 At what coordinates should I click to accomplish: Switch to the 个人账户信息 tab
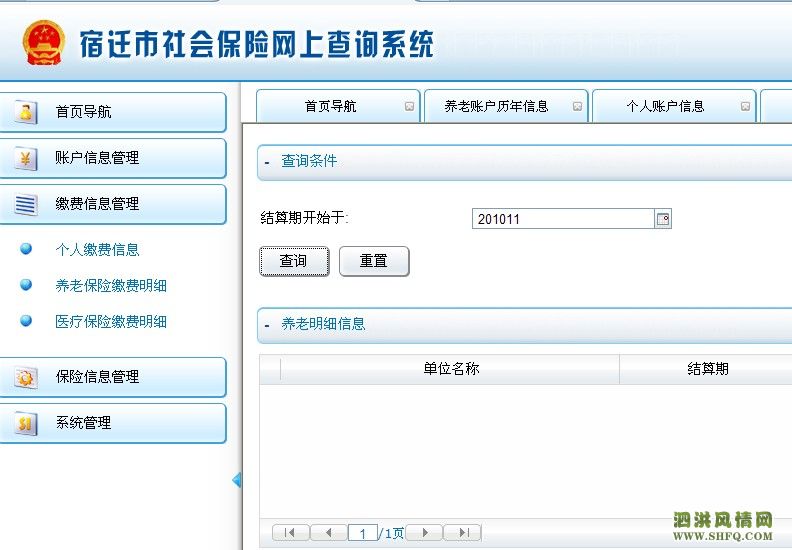coord(674,106)
